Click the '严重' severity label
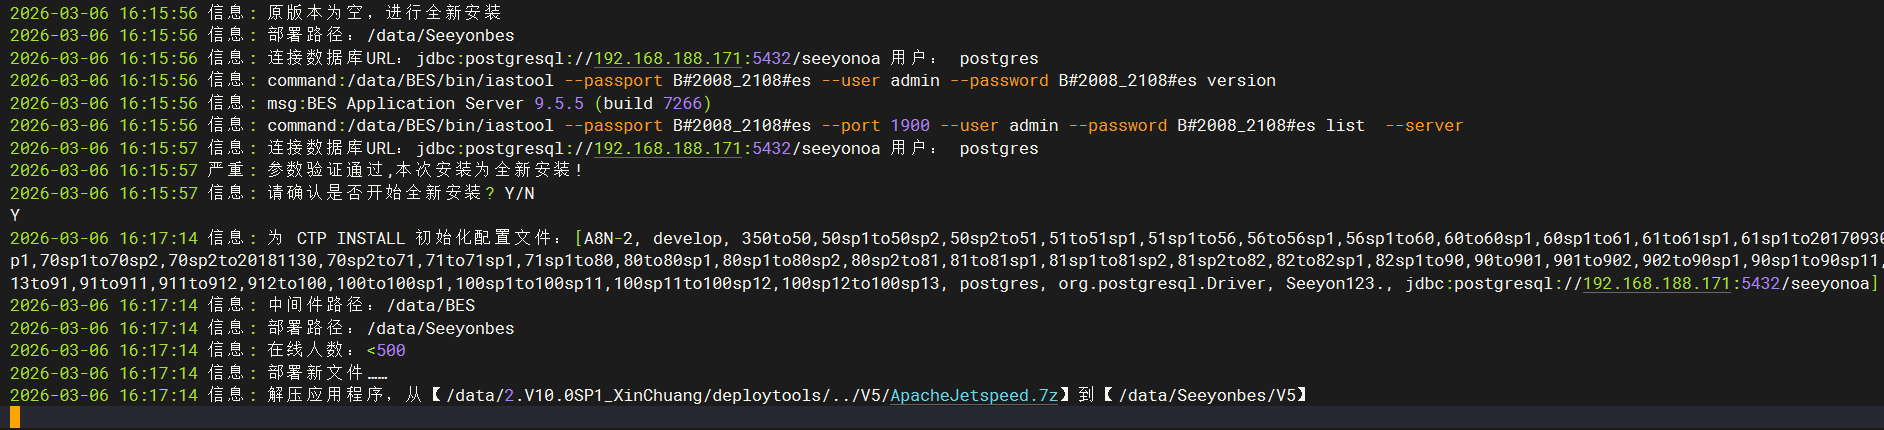 pos(225,170)
